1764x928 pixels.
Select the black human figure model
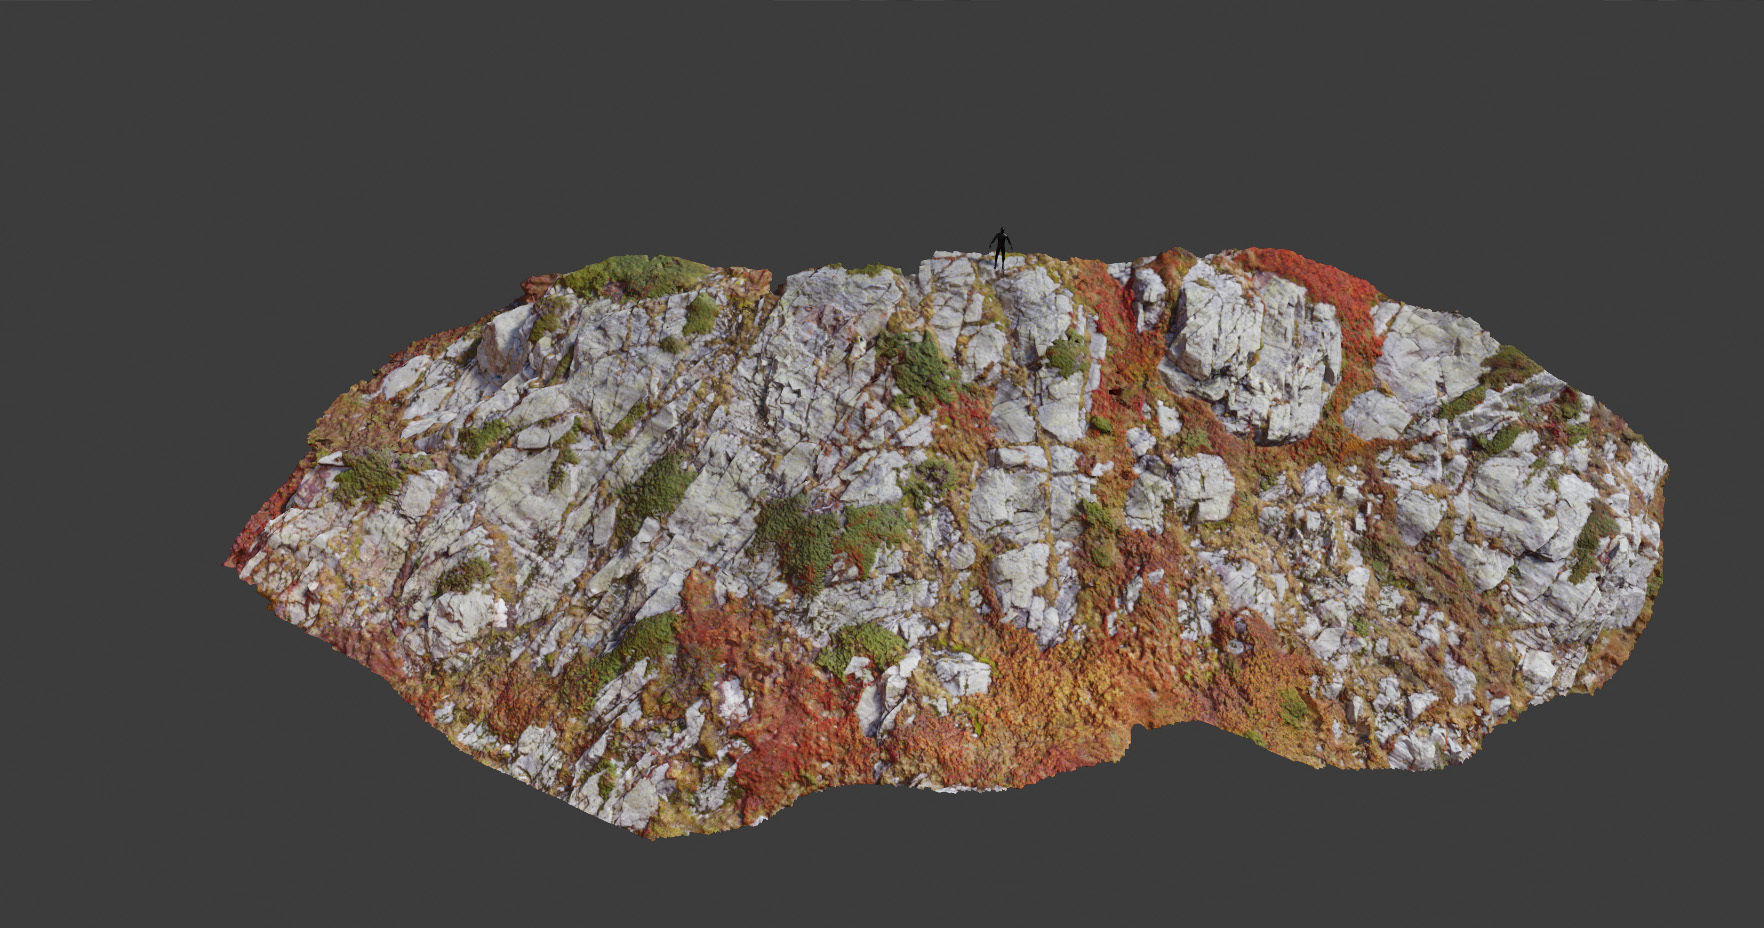pyautogui.click(x=1001, y=248)
